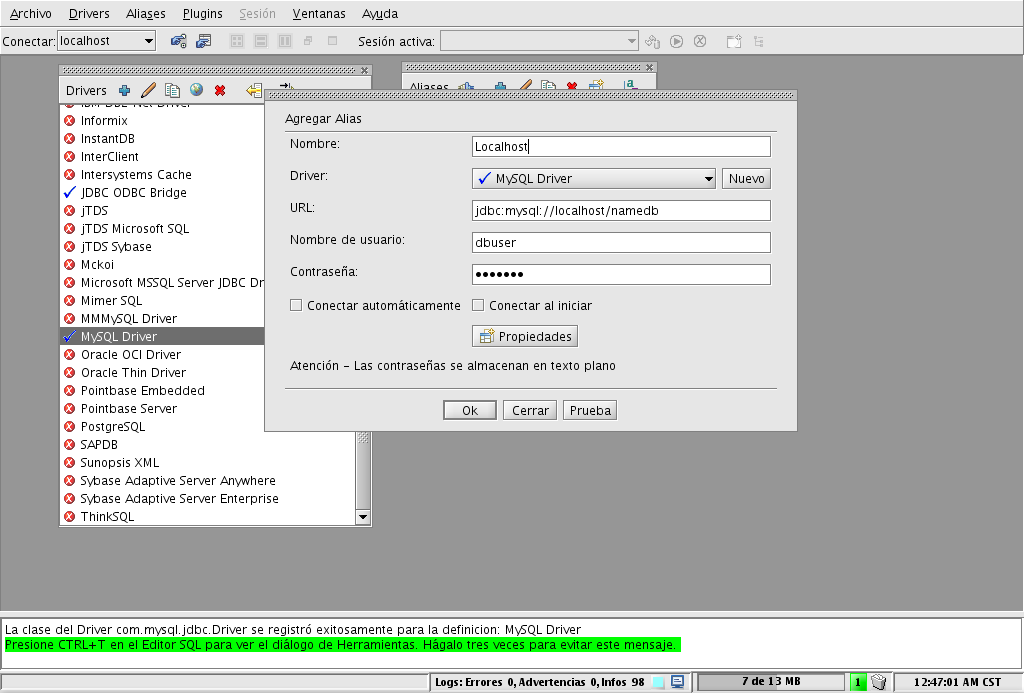Click the global preferences icon in main toolbar
Screen dimensions: 1024x693
[178, 41]
